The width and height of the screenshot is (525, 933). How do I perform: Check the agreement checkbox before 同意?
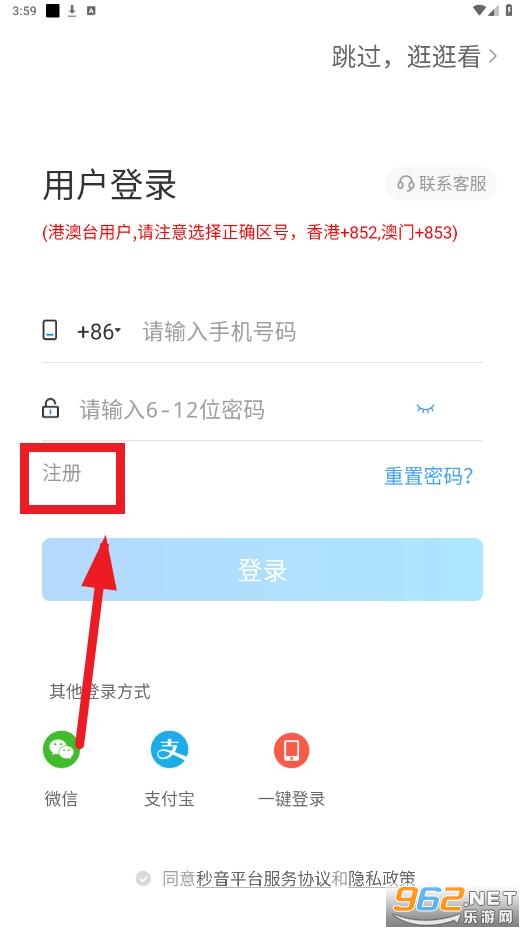143,878
